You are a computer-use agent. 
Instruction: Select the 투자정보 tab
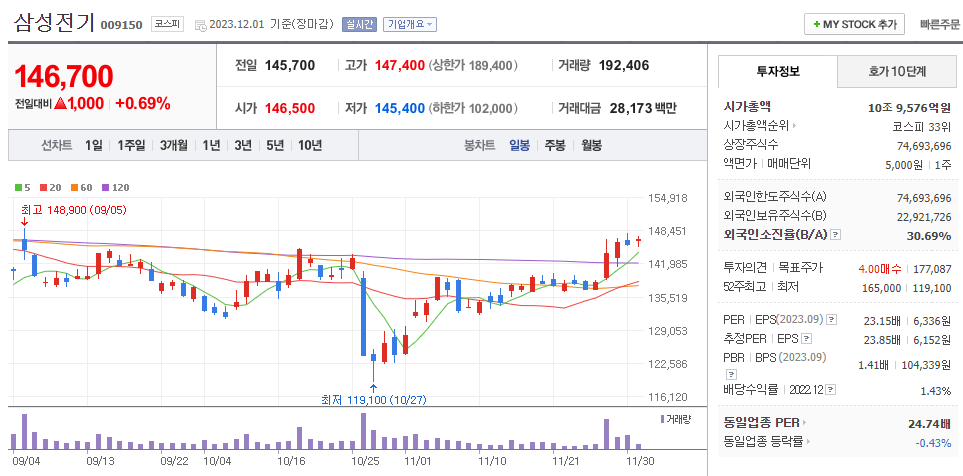[778, 71]
